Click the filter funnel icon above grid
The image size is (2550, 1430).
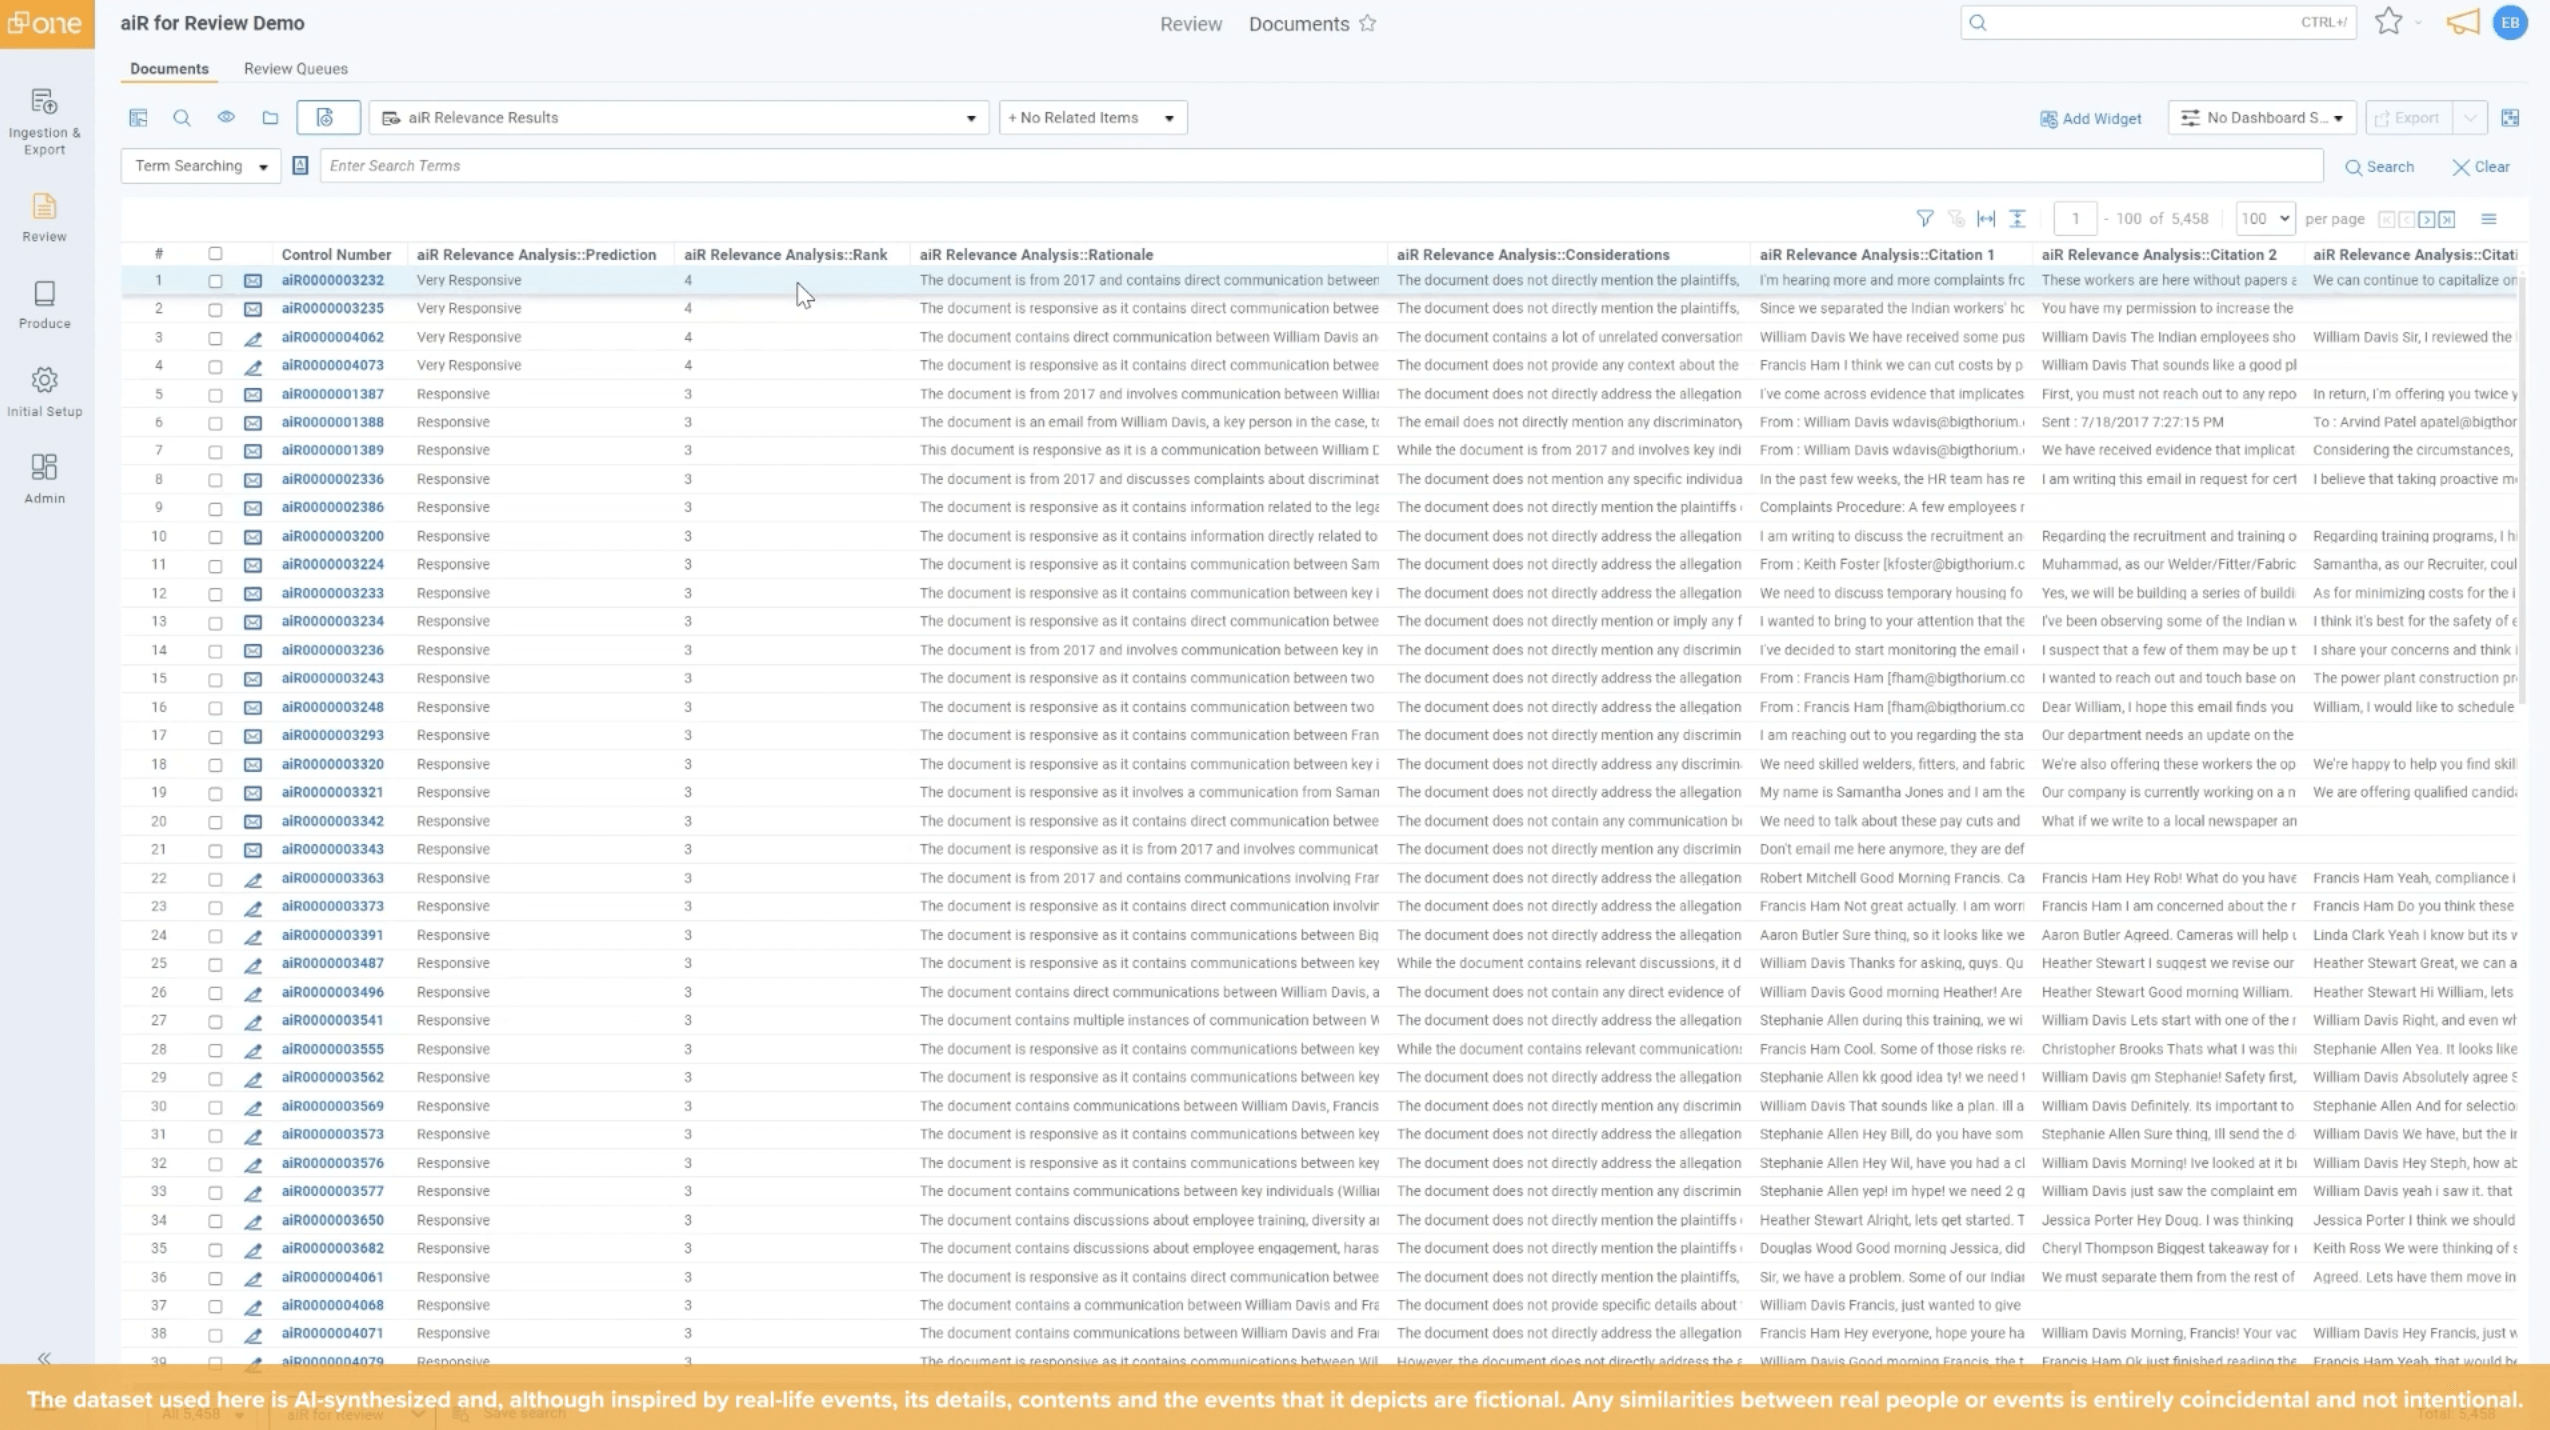coord(1924,219)
